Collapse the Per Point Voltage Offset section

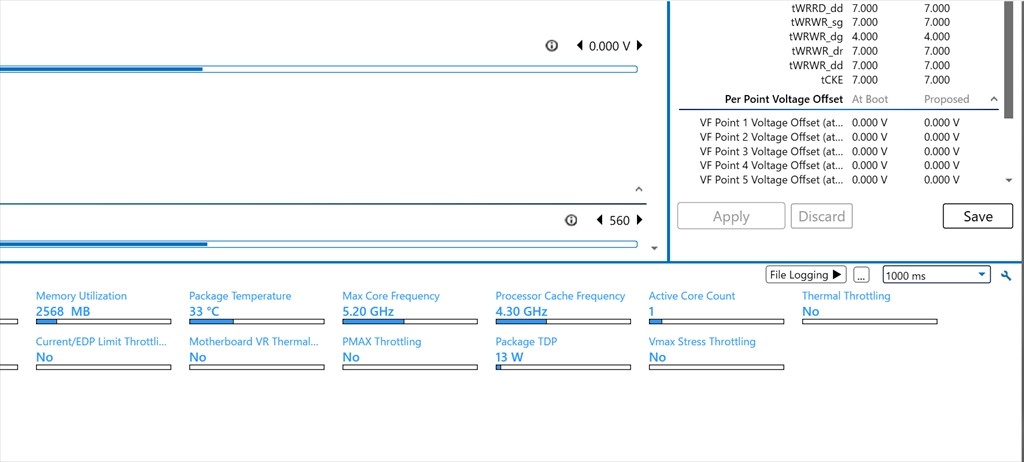pyautogui.click(x=993, y=99)
